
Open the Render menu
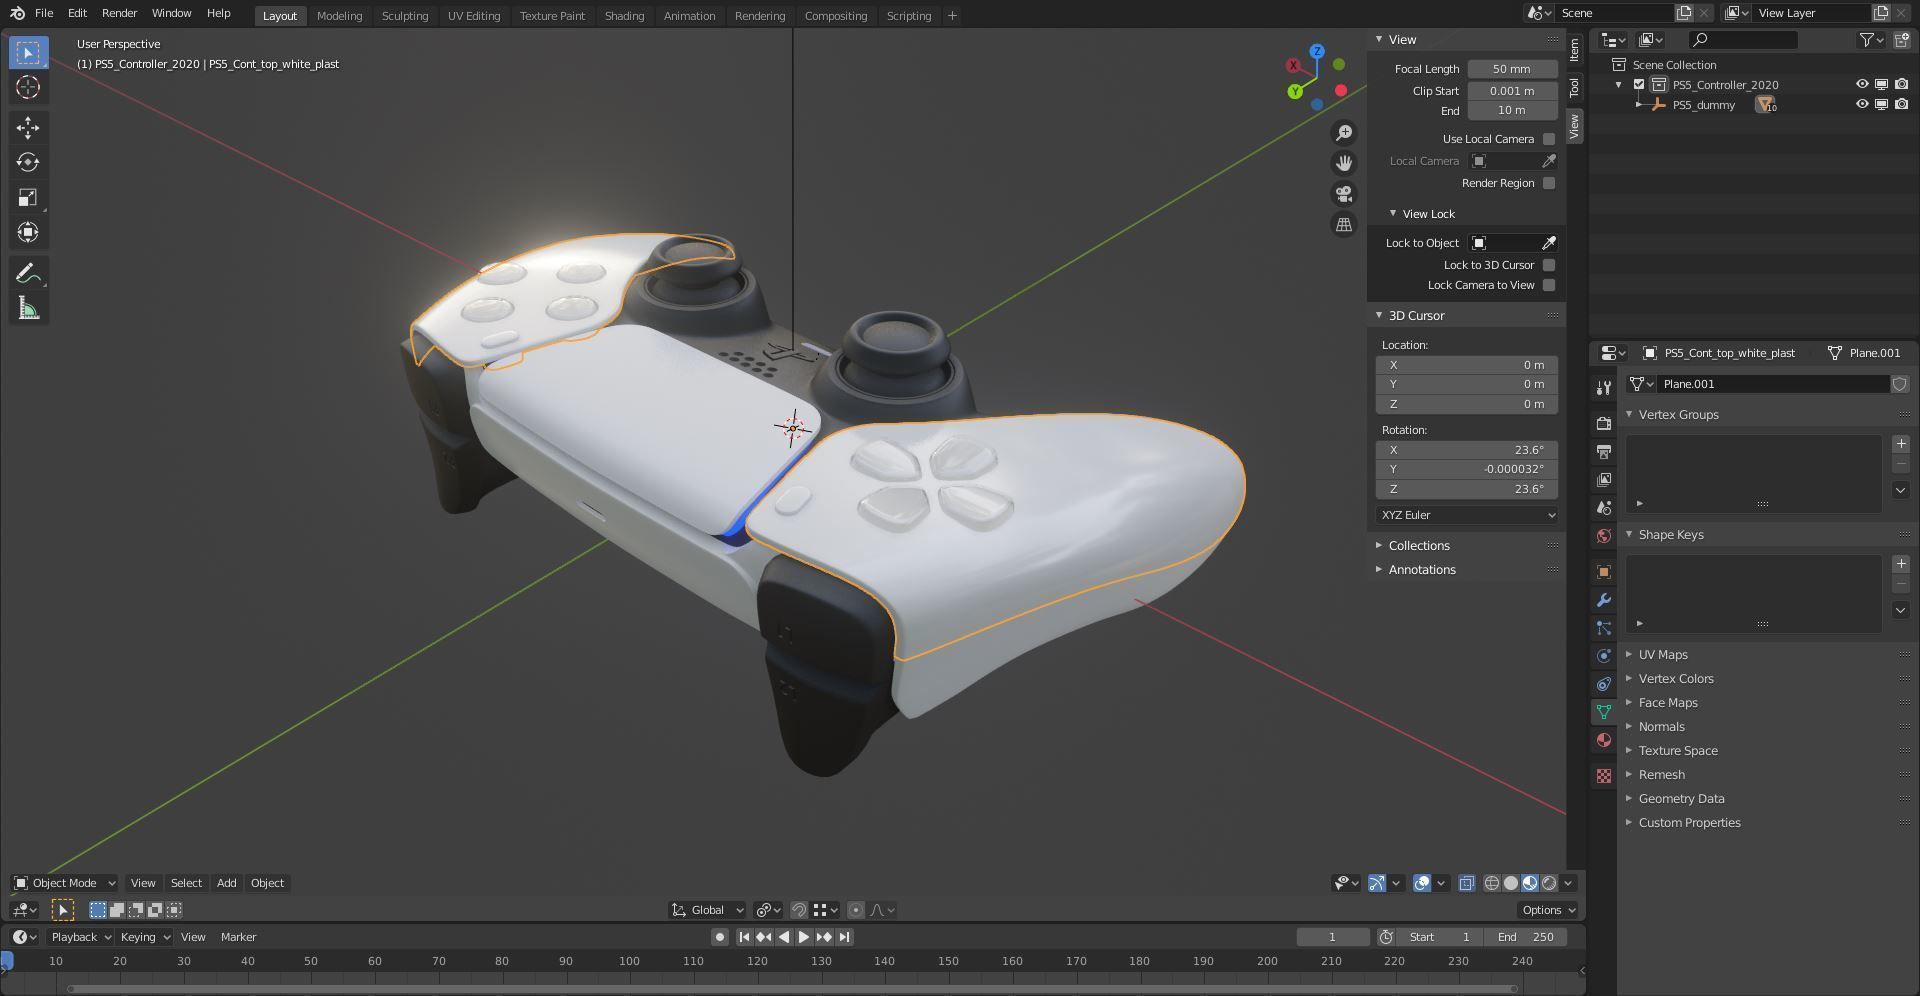click(x=119, y=13)
